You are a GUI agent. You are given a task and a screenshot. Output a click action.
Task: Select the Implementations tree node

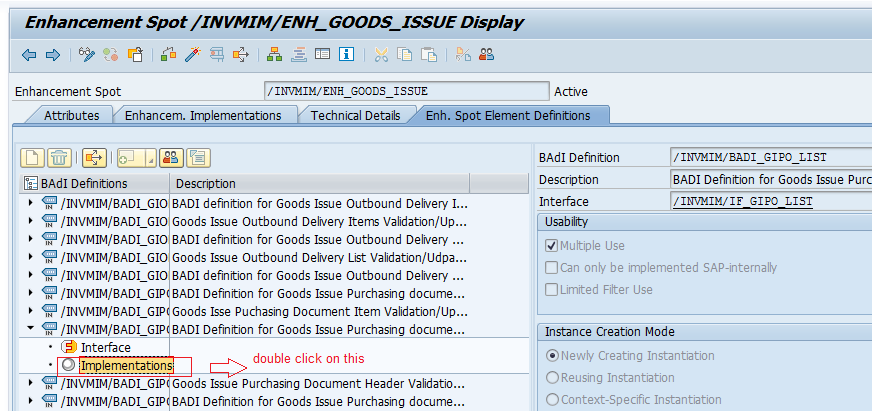tap(126, 366)
